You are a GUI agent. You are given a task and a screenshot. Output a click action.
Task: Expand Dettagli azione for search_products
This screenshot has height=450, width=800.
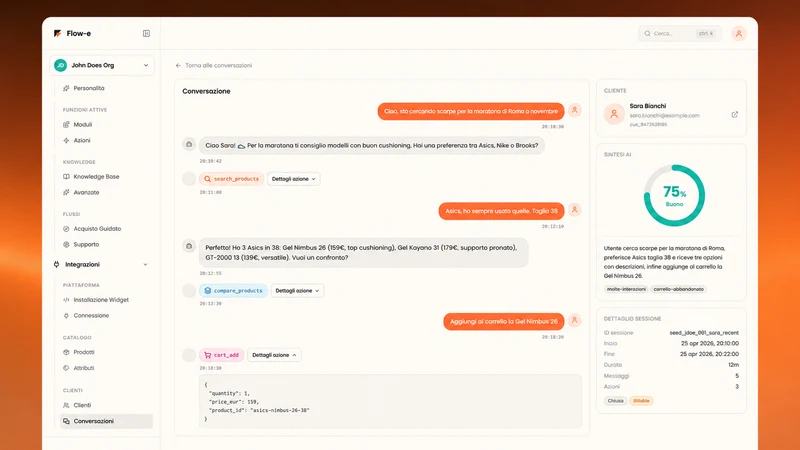click(x=293, y=179)
